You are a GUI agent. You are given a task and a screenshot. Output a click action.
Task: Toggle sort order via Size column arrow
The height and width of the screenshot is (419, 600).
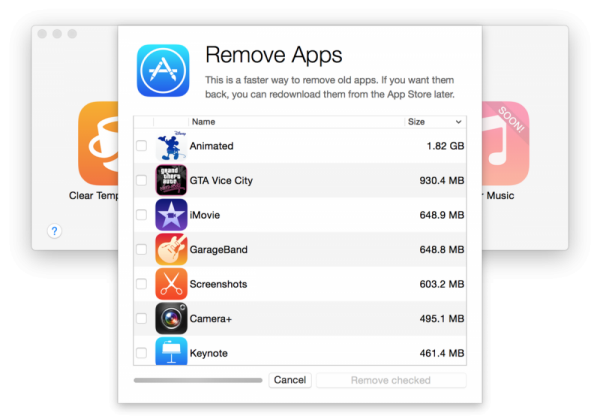pyautogui.click(x=458, y=122)
